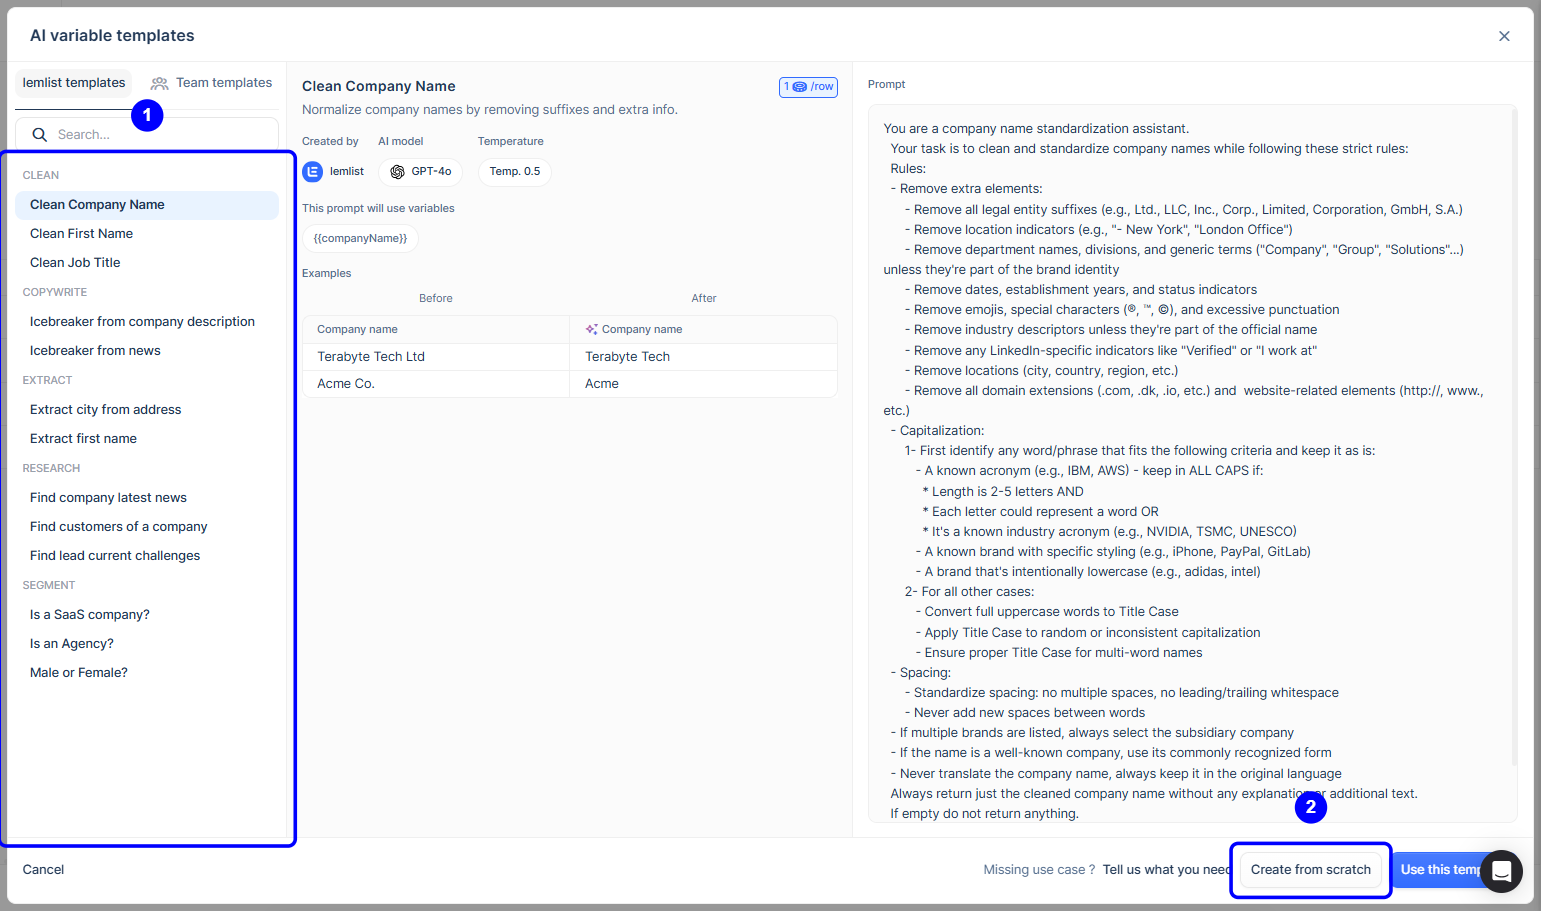This screenshot has height=911, width=1541.
Task: Select Is a SaaS company? template
Action: click(147, 615)
